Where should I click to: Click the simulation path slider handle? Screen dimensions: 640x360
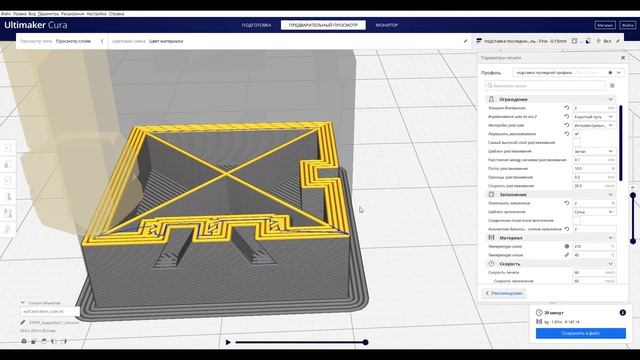[365, 342]
